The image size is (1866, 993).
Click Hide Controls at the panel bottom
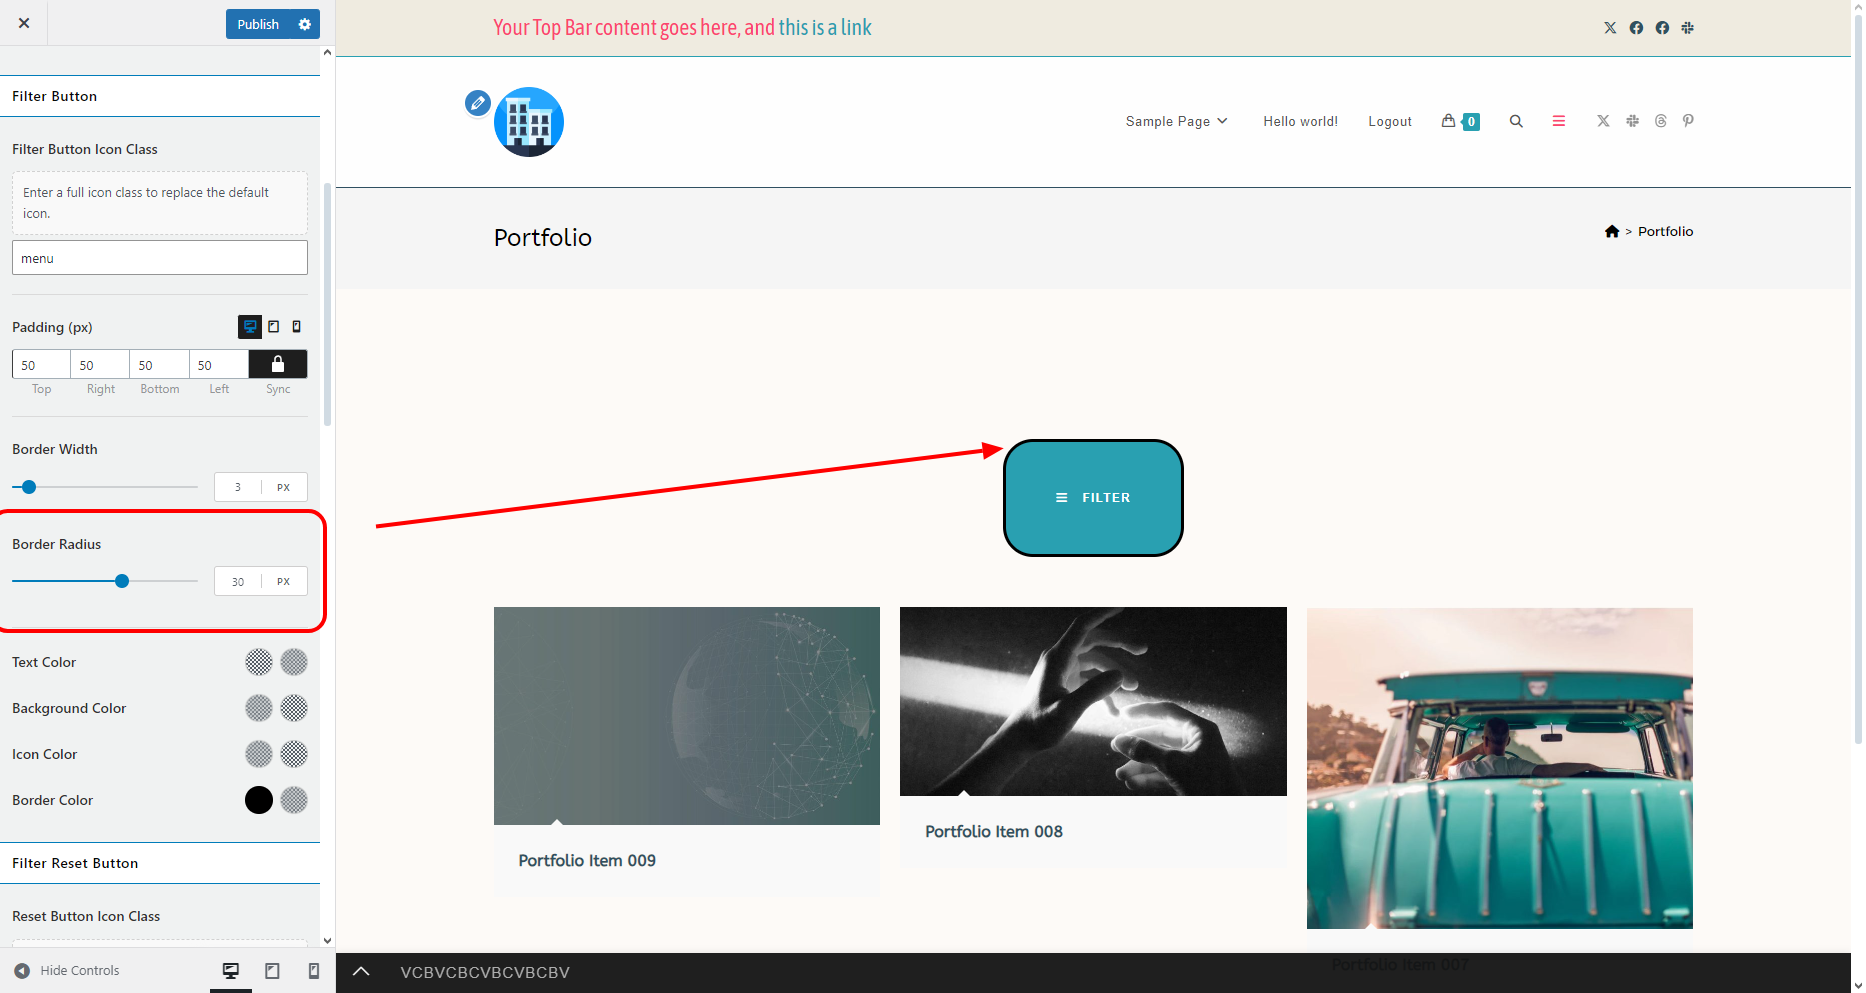point(67,971)
